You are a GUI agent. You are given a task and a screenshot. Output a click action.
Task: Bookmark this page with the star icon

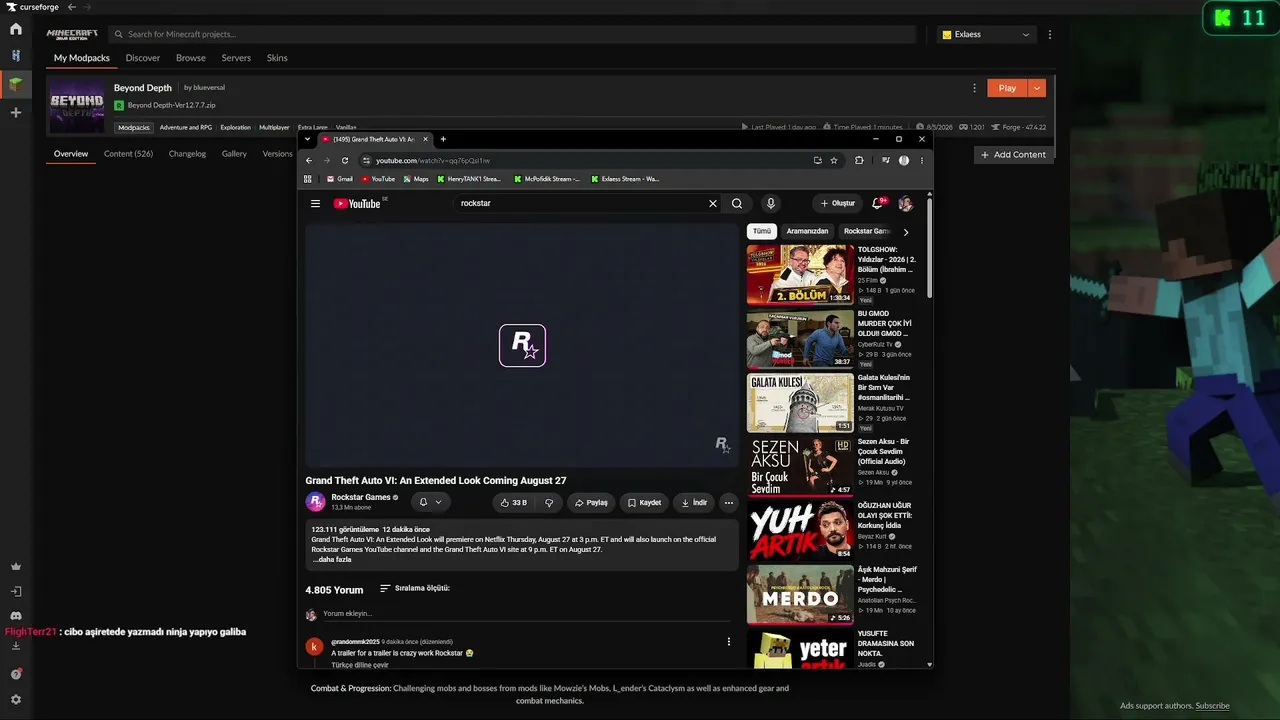click(834, 160)
